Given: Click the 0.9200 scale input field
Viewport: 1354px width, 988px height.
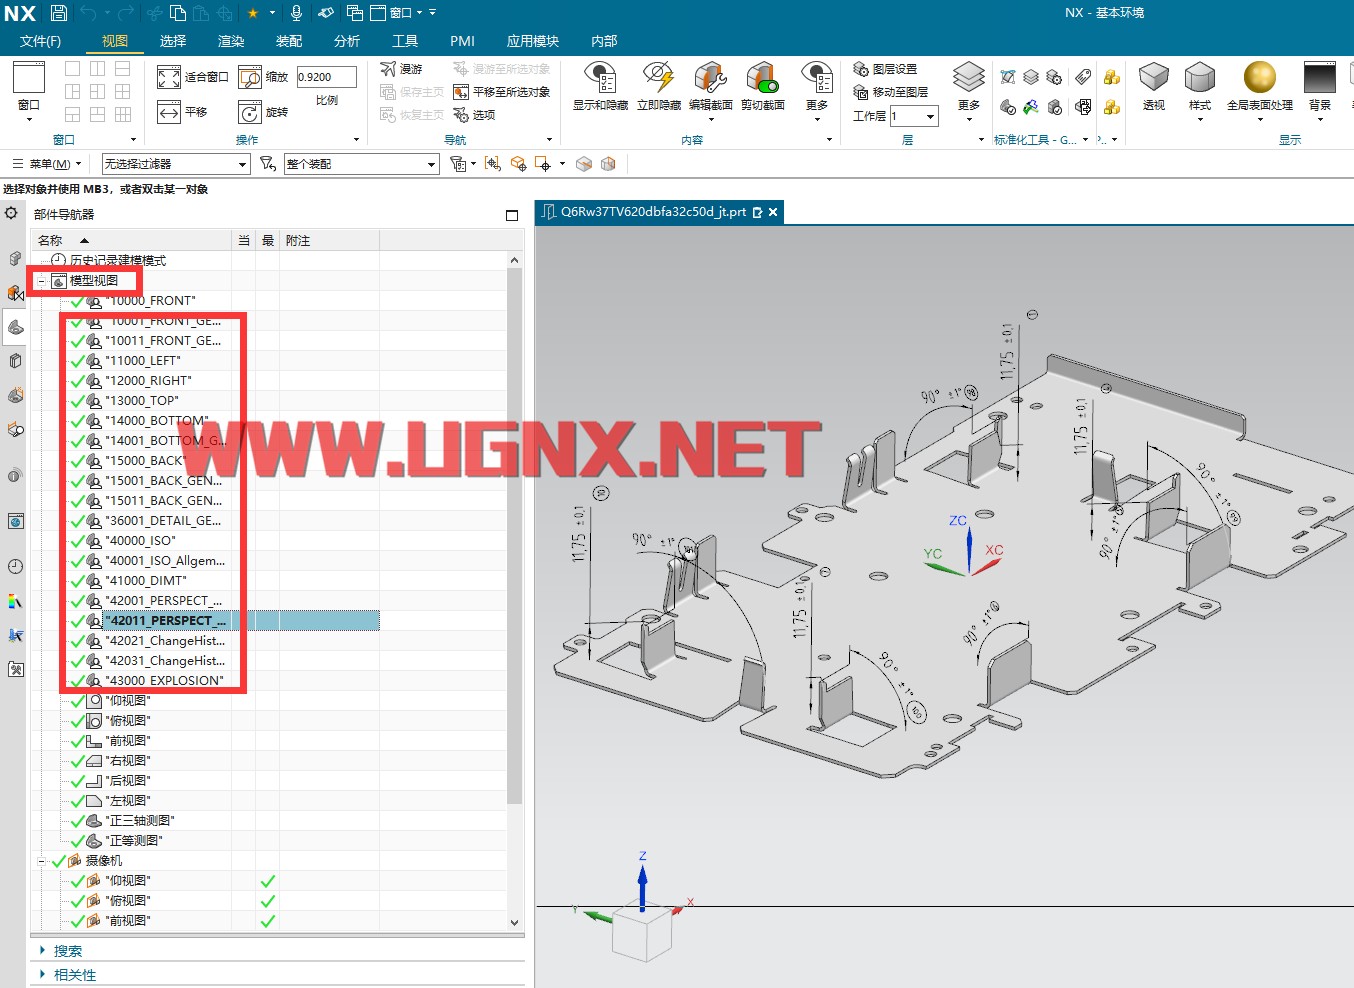Looking at the screenshot, I should coord(326,77).
